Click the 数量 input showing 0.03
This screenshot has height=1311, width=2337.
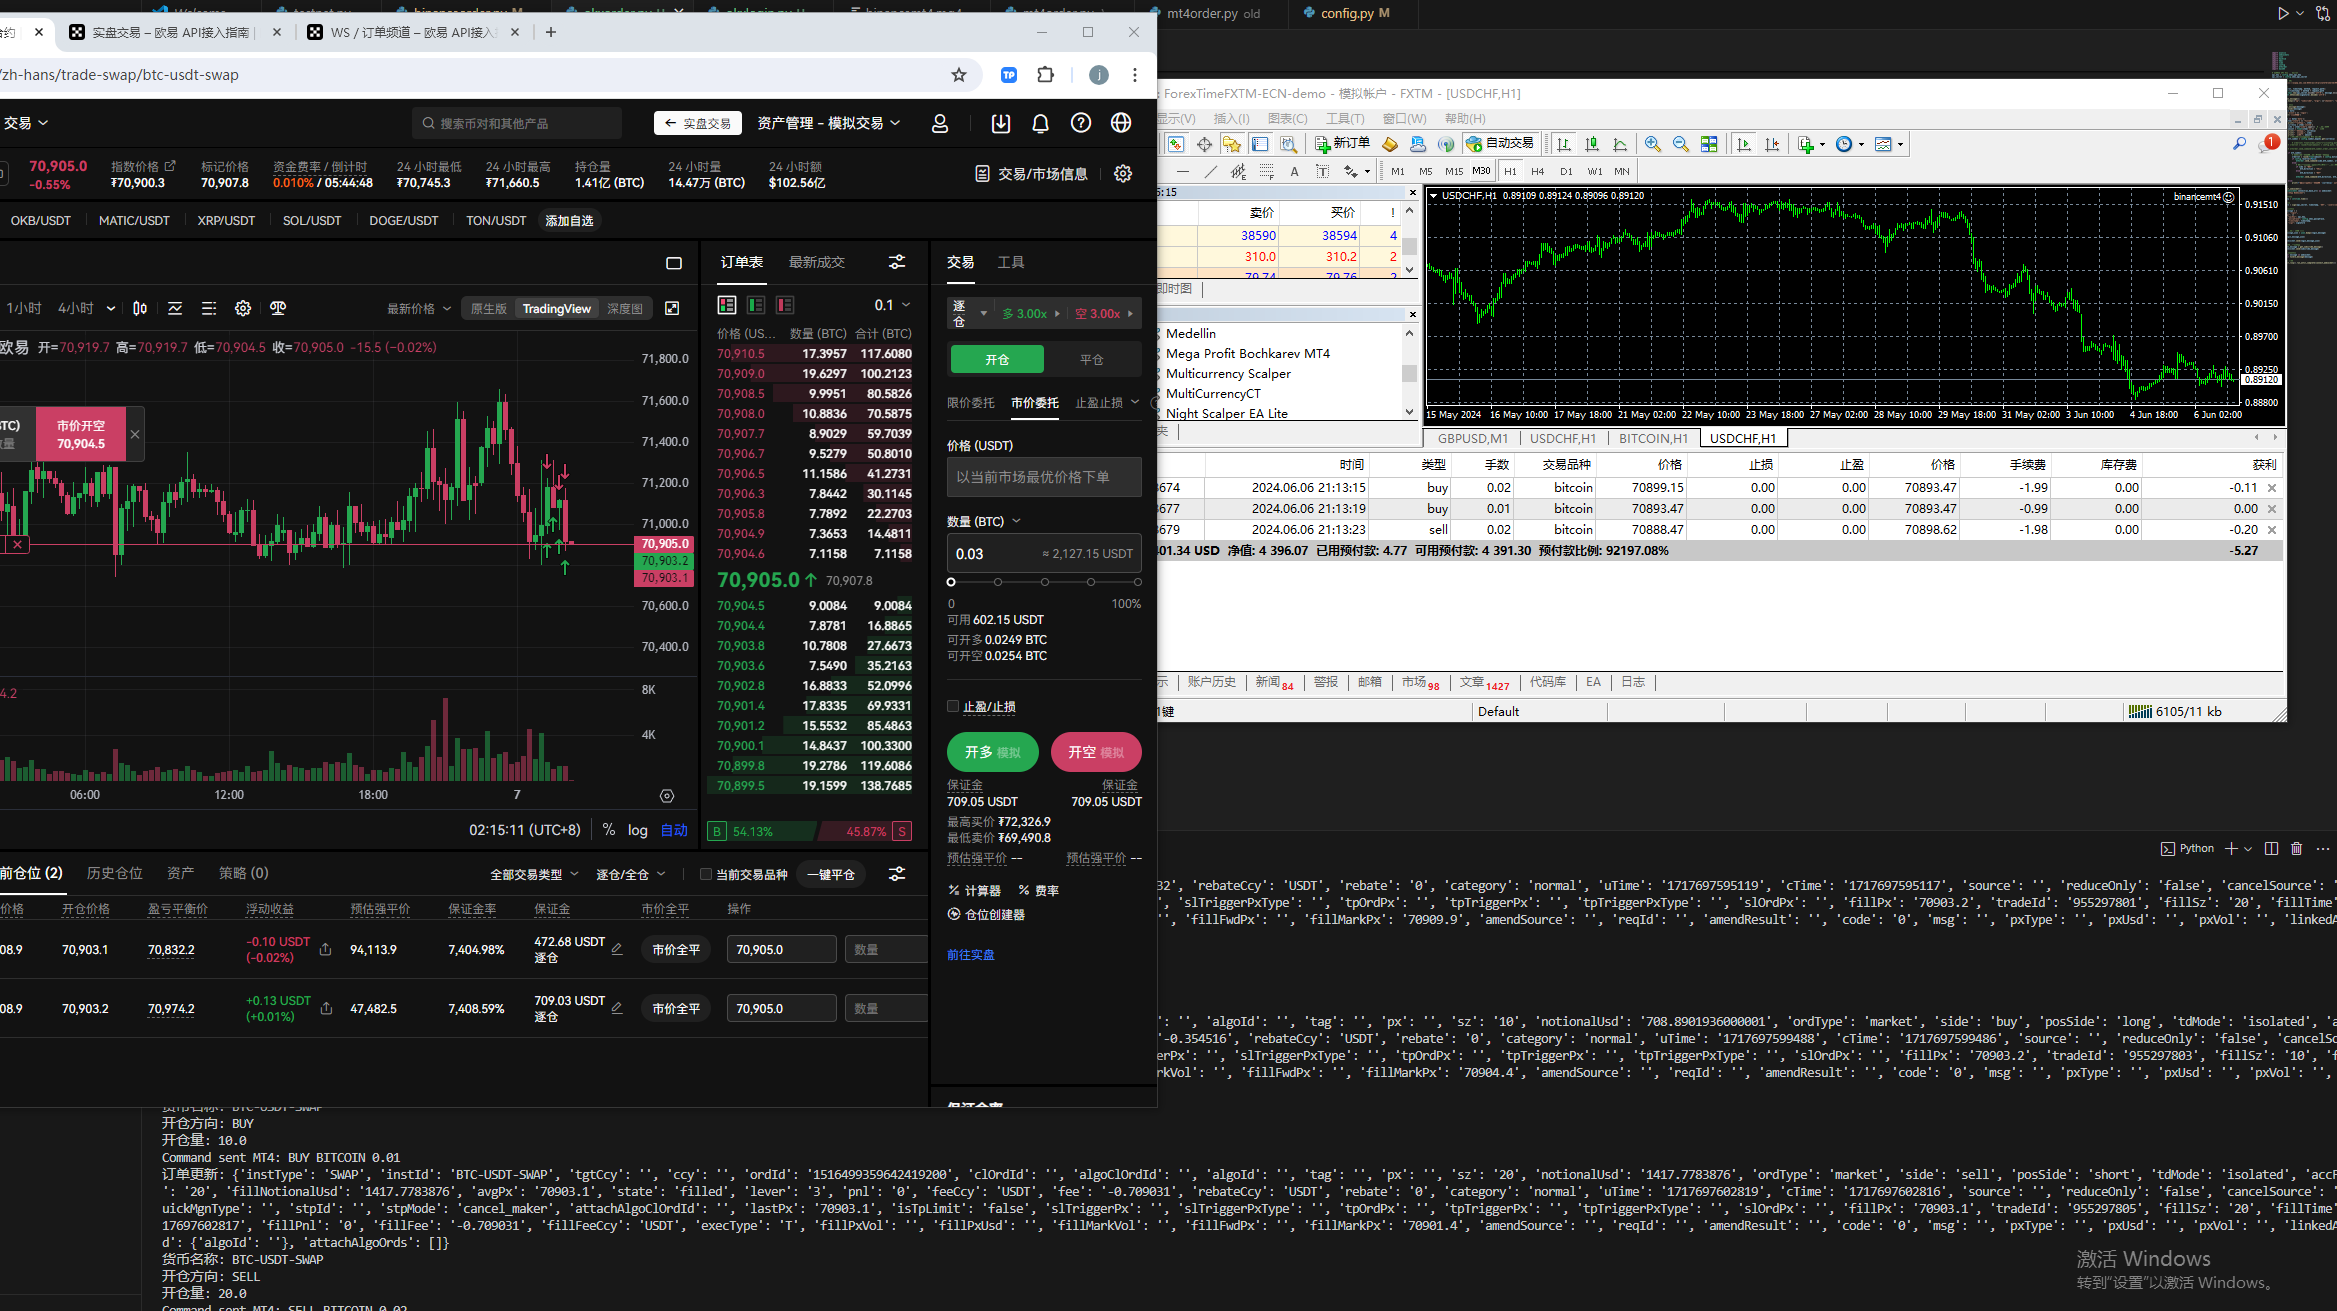pos(1044,554)
